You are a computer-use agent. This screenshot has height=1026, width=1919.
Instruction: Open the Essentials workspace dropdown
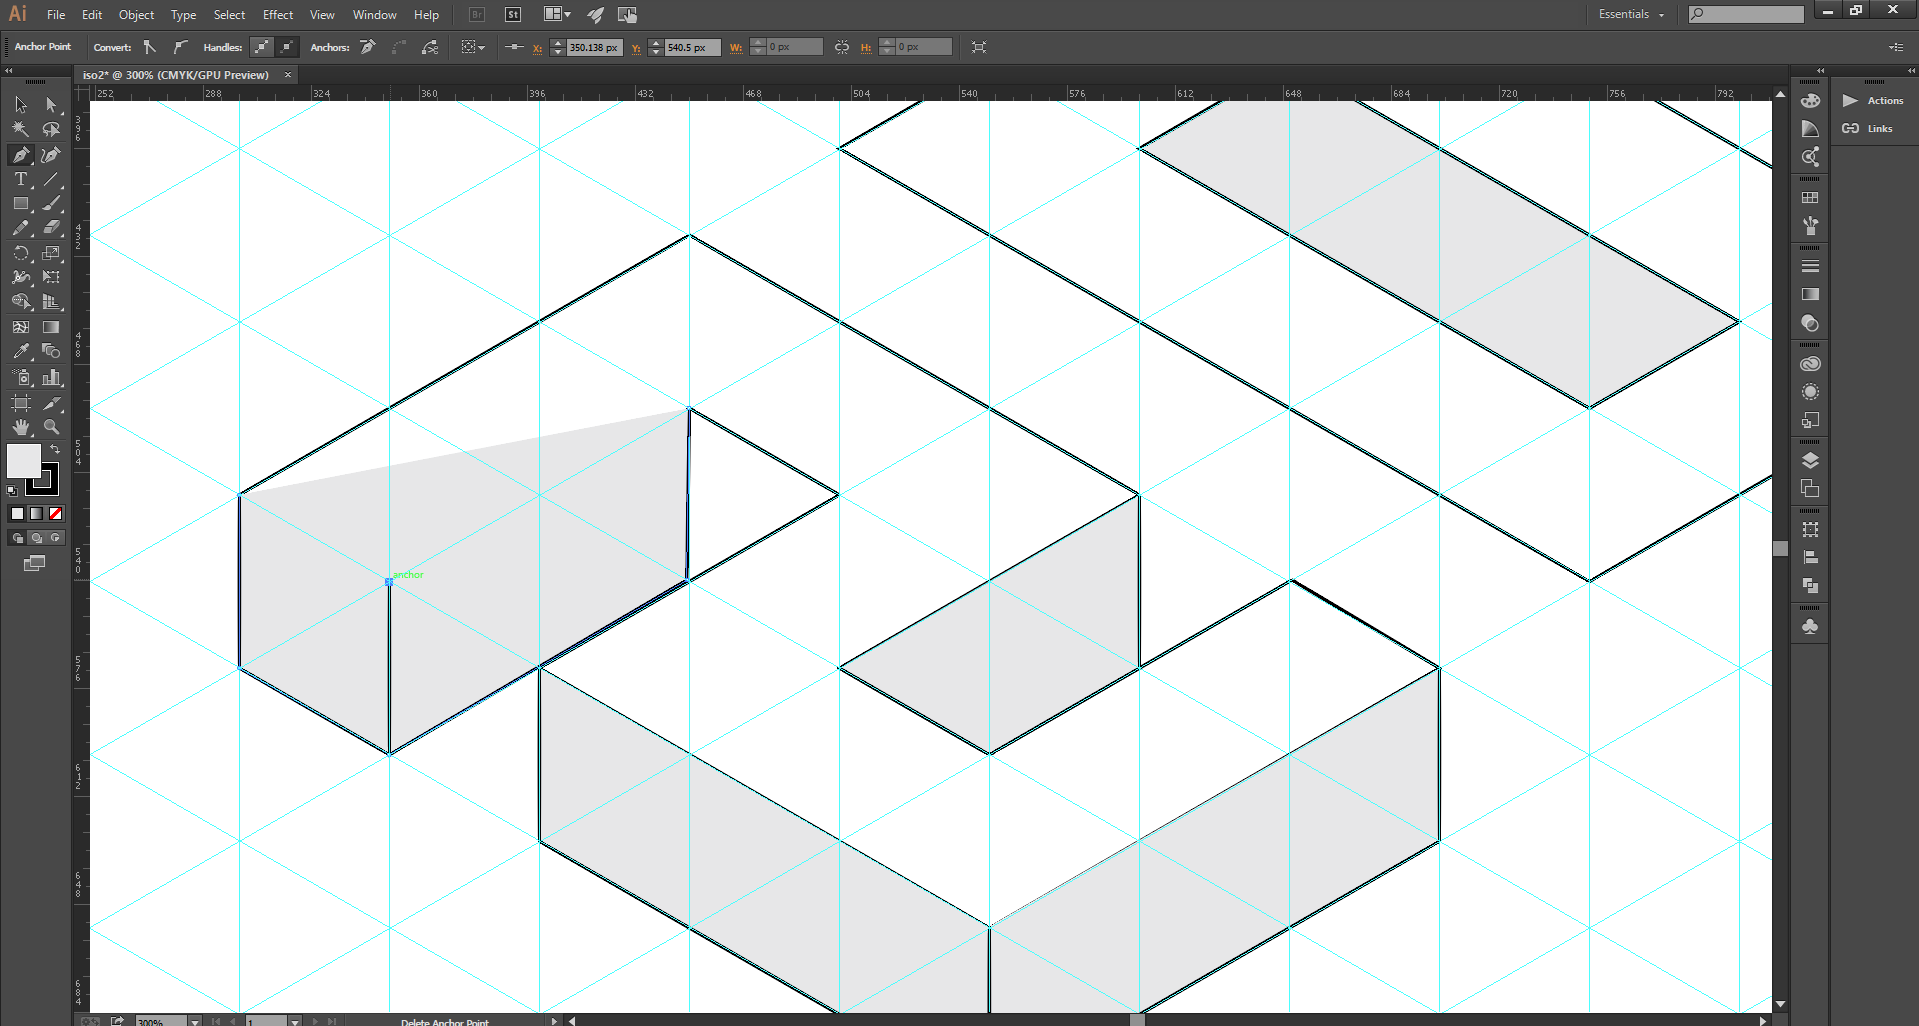tap(1631, 14)
